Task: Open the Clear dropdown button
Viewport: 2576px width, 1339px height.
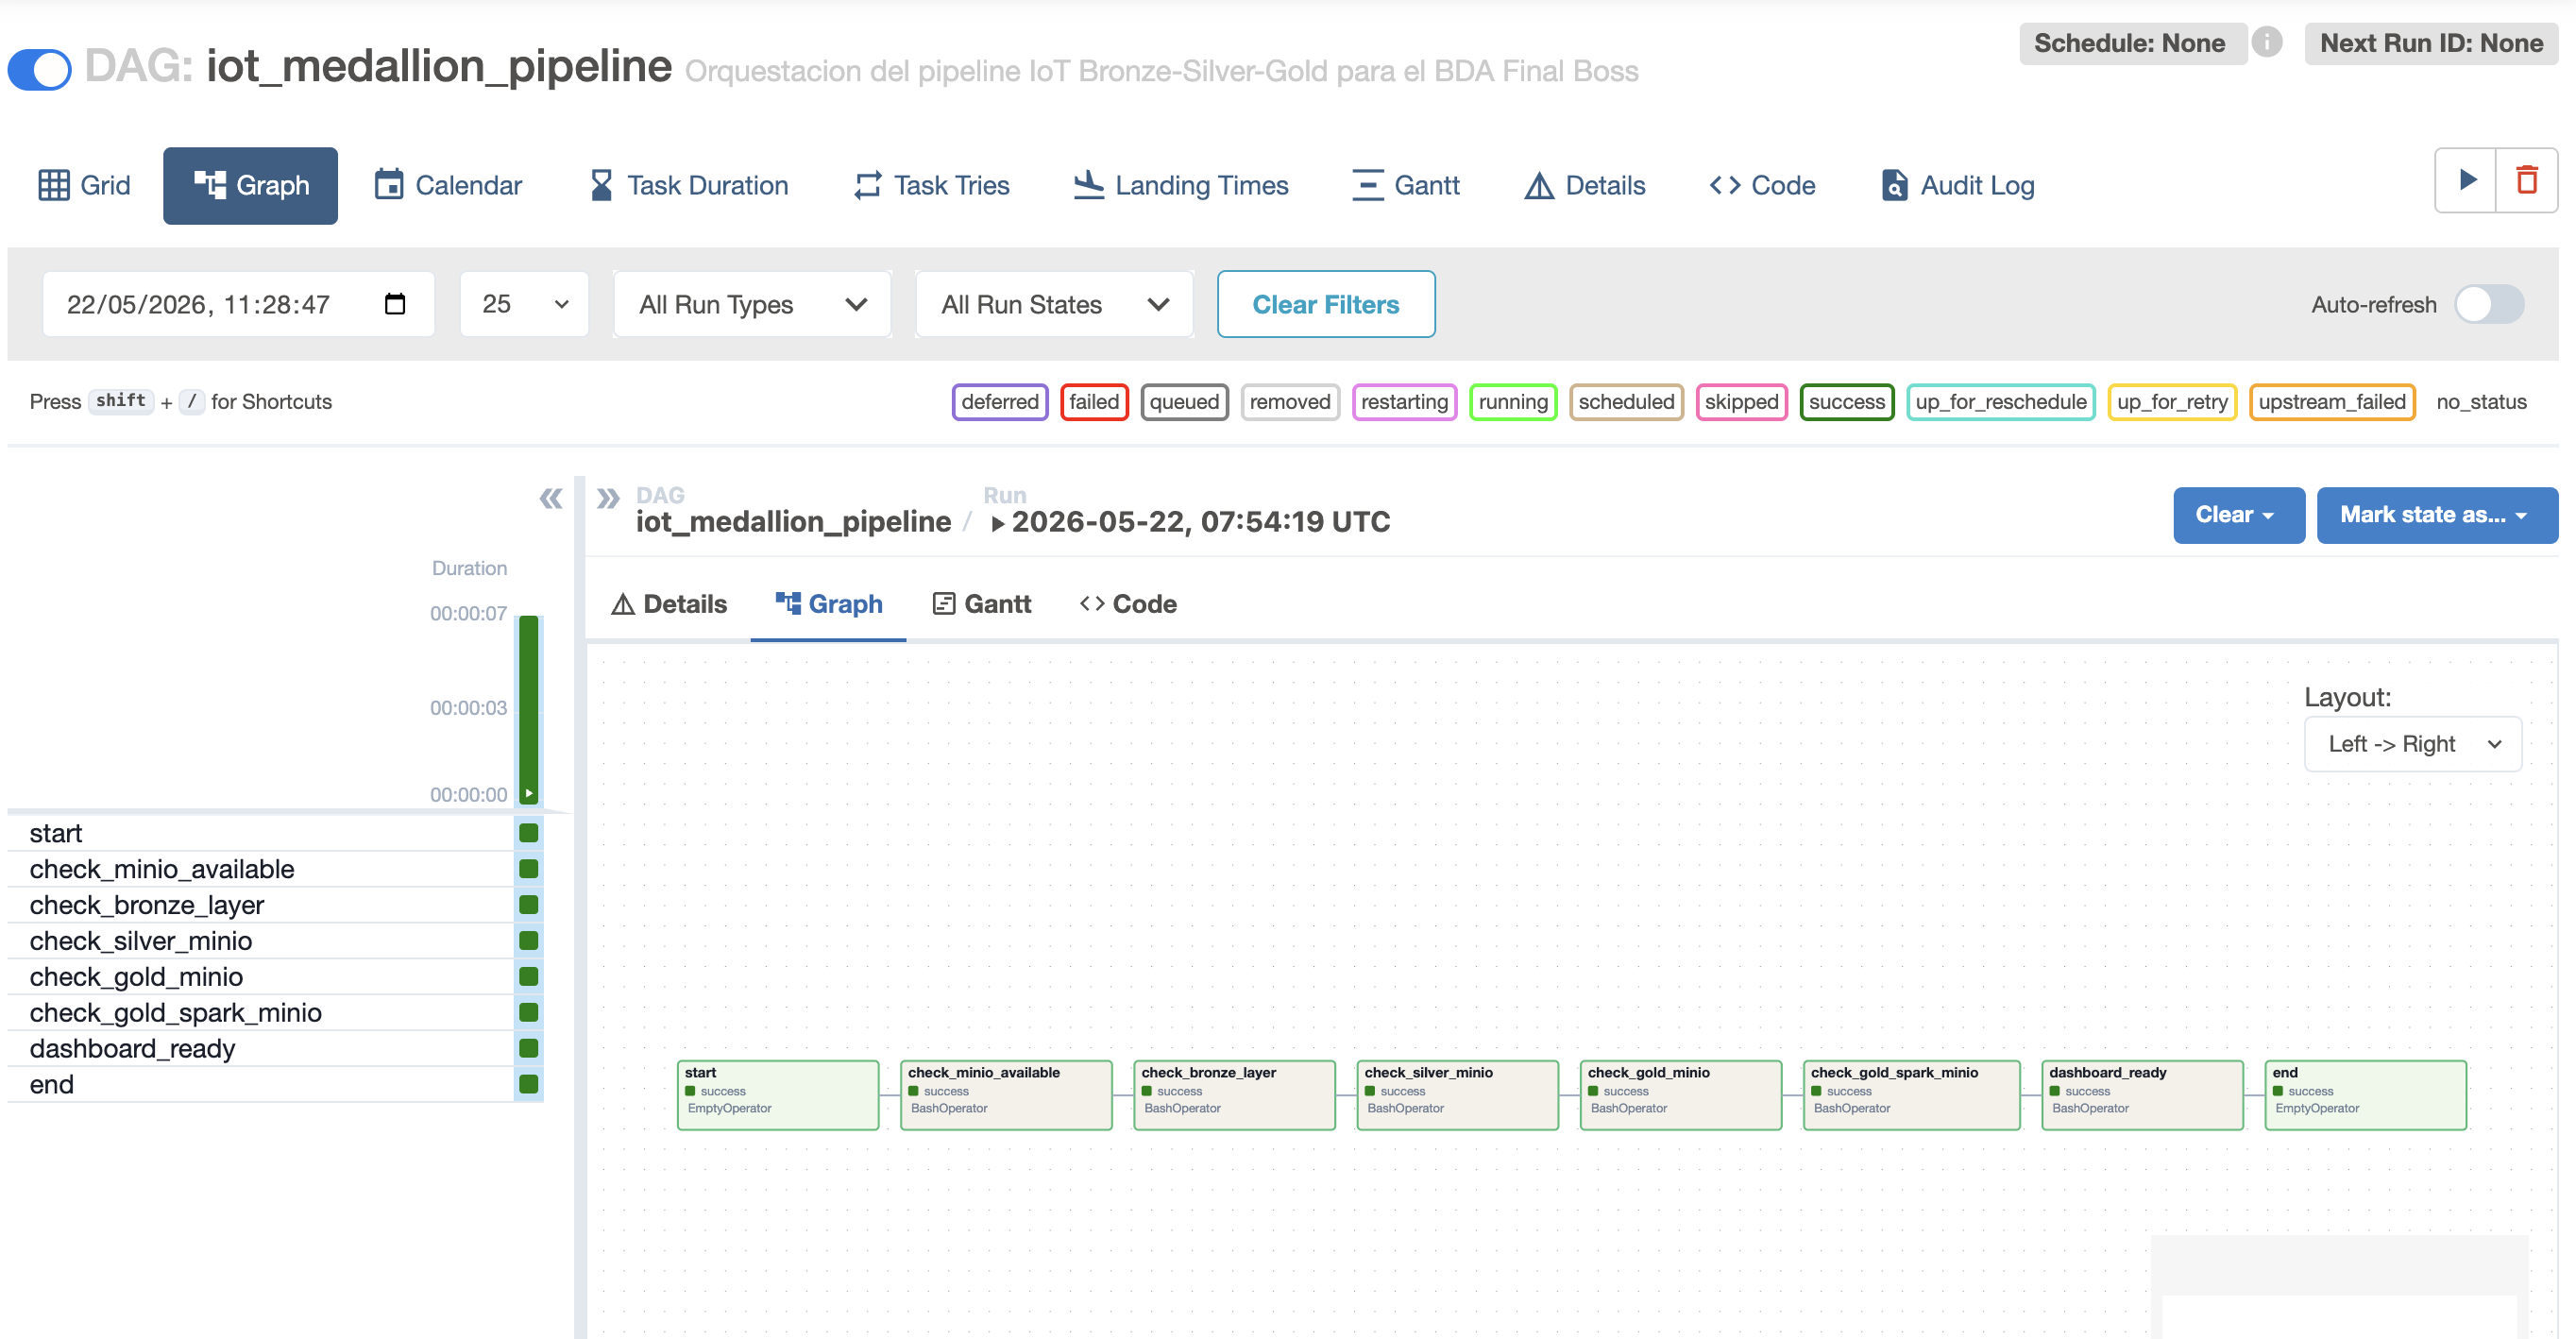Action: [x=2238, y=515]
